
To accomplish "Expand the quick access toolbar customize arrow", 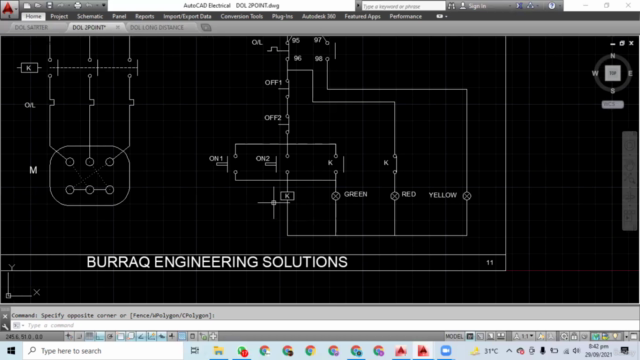I will click(104, 6).
